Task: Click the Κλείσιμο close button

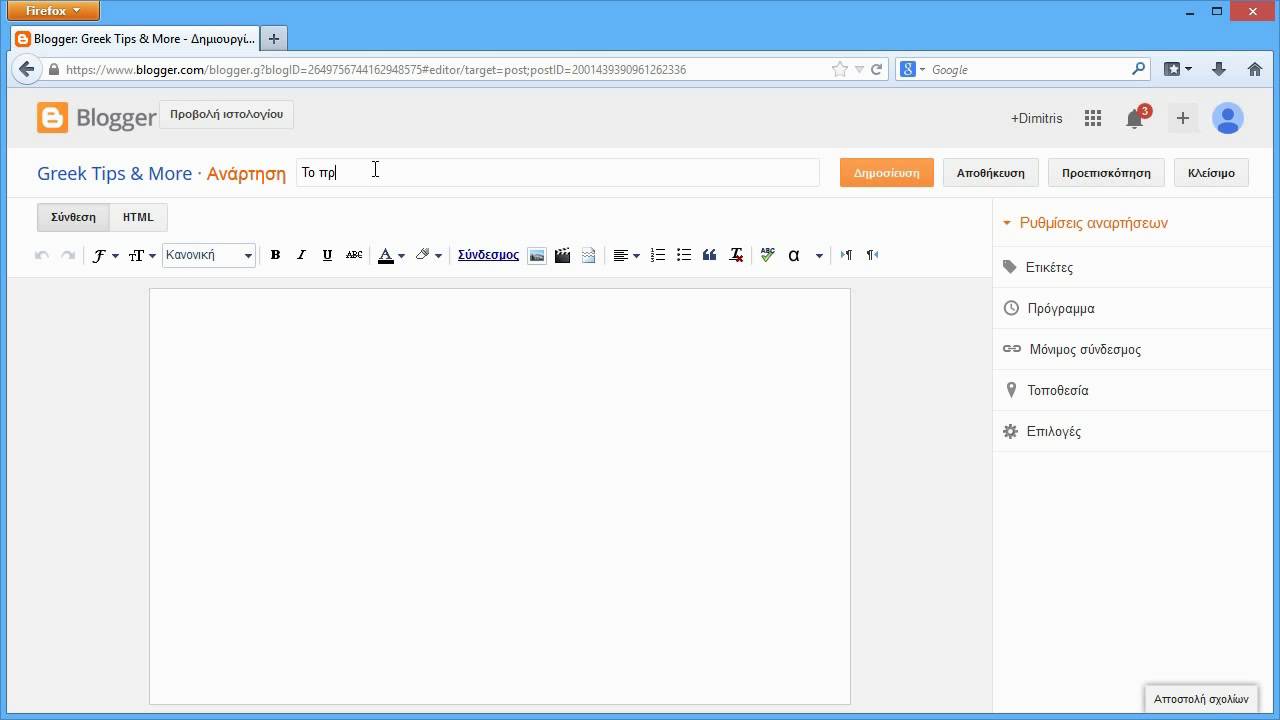Action: 1211,172
